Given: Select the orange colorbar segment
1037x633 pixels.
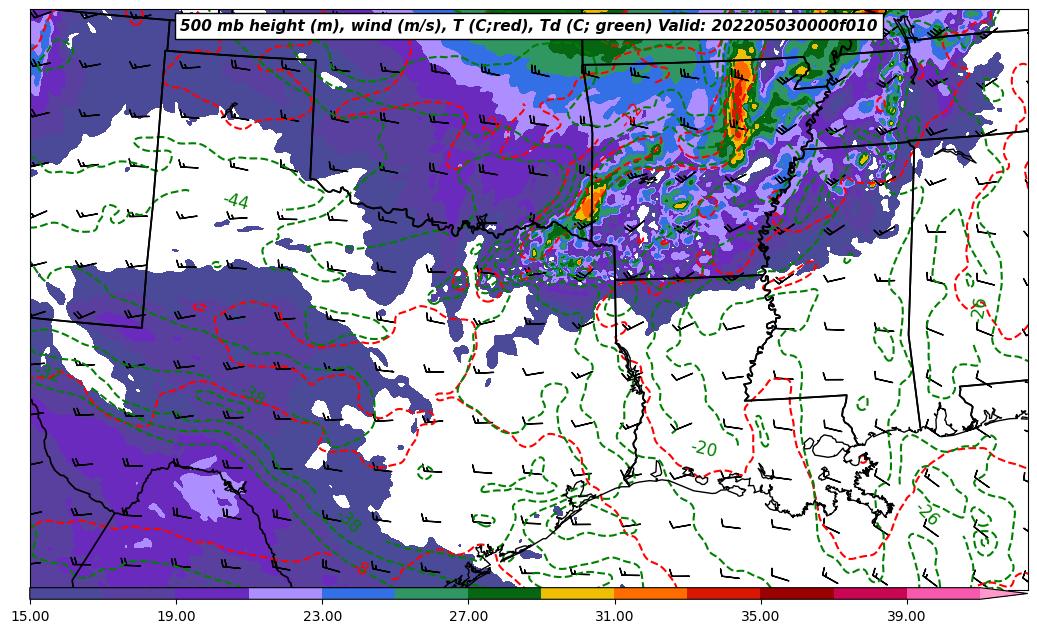Looking at the screenshot, I should coord(650,593).
